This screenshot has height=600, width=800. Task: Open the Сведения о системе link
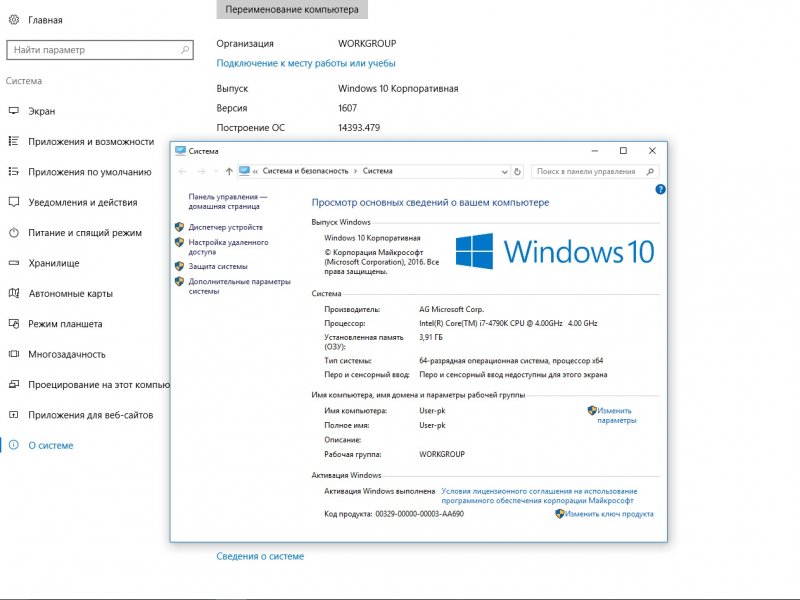pyautogui.click(x=260, y=556)
